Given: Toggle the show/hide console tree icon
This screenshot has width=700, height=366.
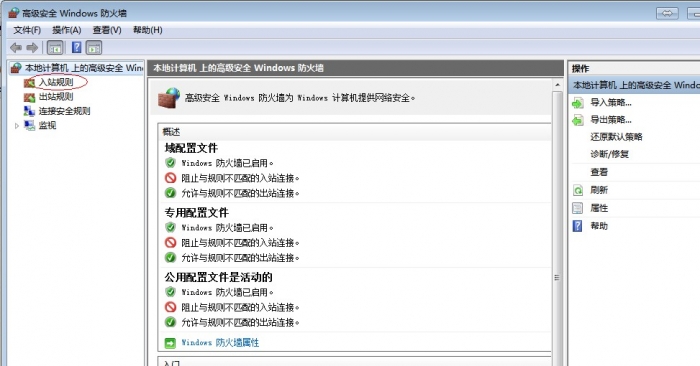Looking at the screenshot, I should tap(55, 47).
